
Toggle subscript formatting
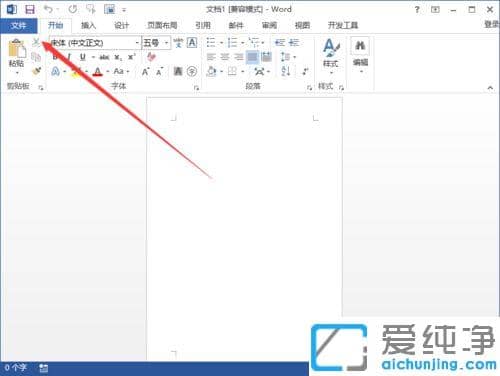118,57
